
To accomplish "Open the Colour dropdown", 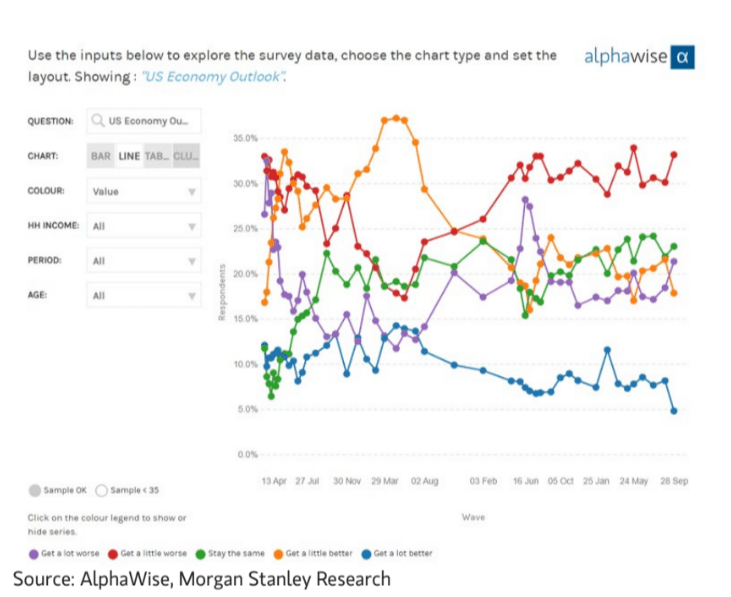I will tap(144, 191).
